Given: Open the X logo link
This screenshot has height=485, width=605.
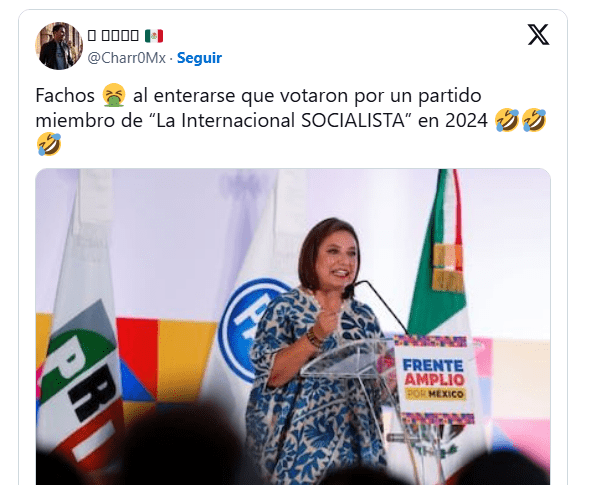Looking at the screenshot, I should (538, 34).
